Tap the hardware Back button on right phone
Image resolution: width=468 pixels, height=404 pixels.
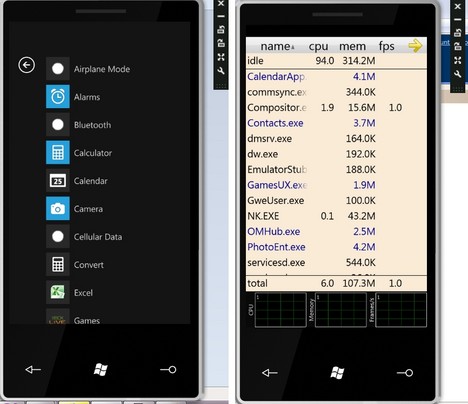tap(270, 372)
